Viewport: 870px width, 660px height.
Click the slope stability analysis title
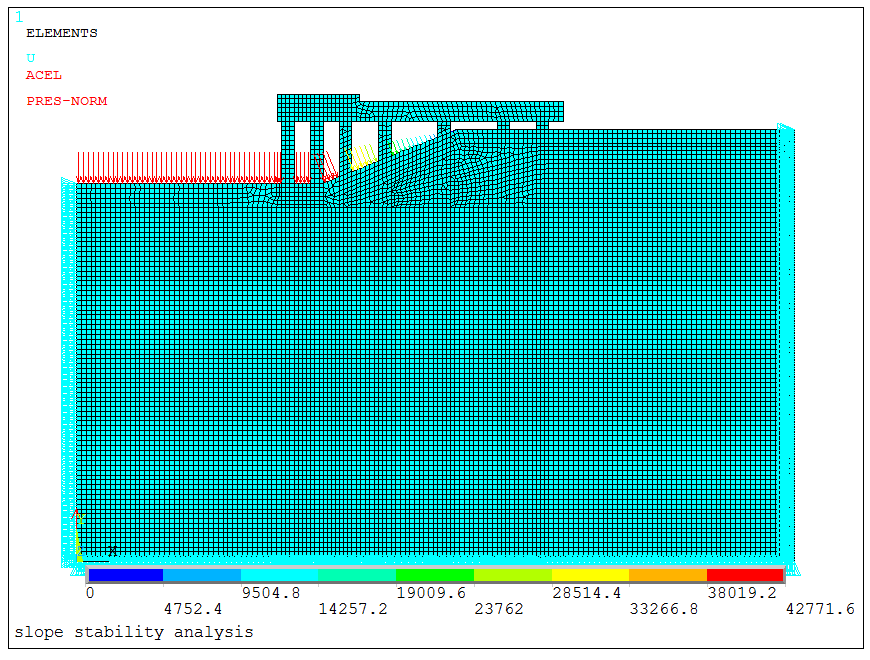pos(133,632)
